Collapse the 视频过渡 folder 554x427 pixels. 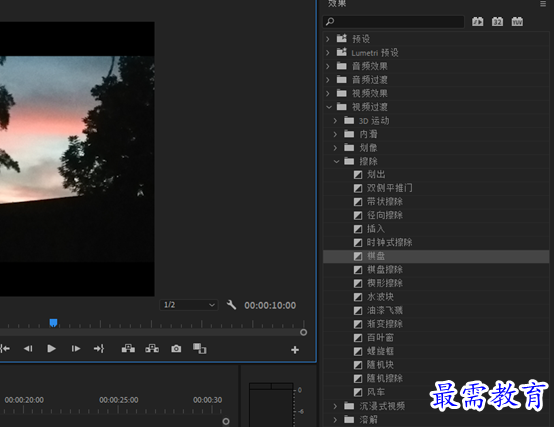tap(329, 107)
